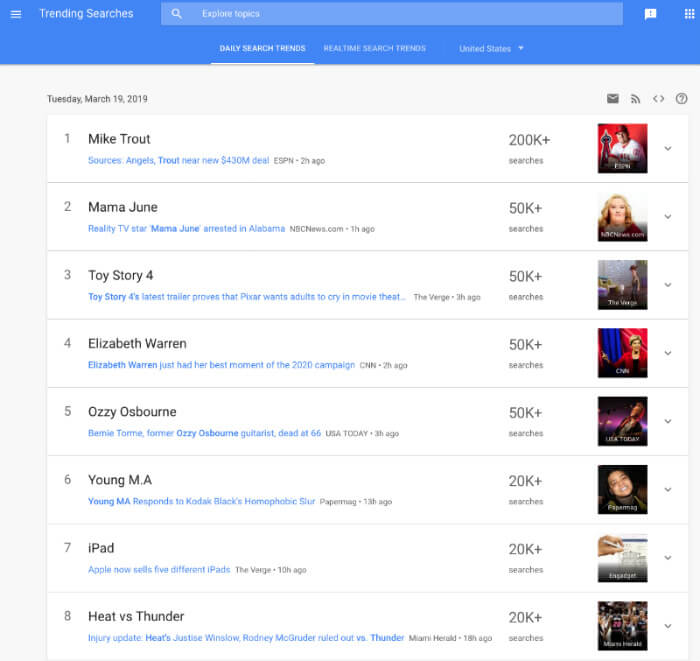700x661 pixels.
Task: Open the Angels Trout $430M deal article
Action: (x=179, y=161)
